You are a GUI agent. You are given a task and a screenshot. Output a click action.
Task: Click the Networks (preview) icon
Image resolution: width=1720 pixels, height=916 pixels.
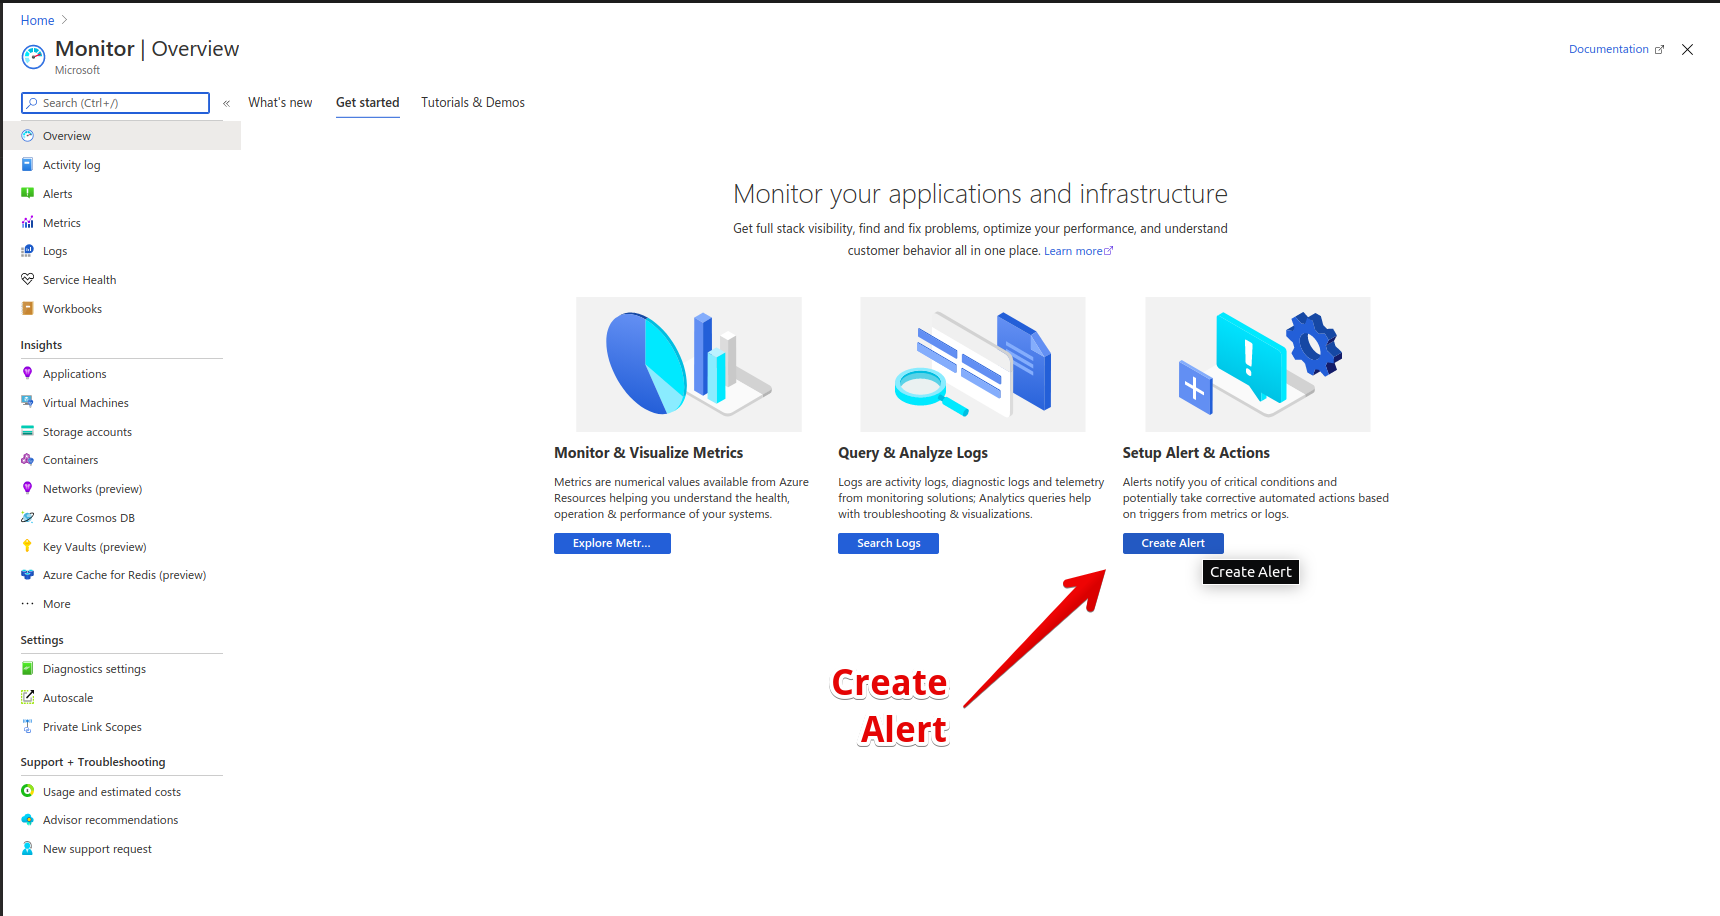click(x=28, y=489)
